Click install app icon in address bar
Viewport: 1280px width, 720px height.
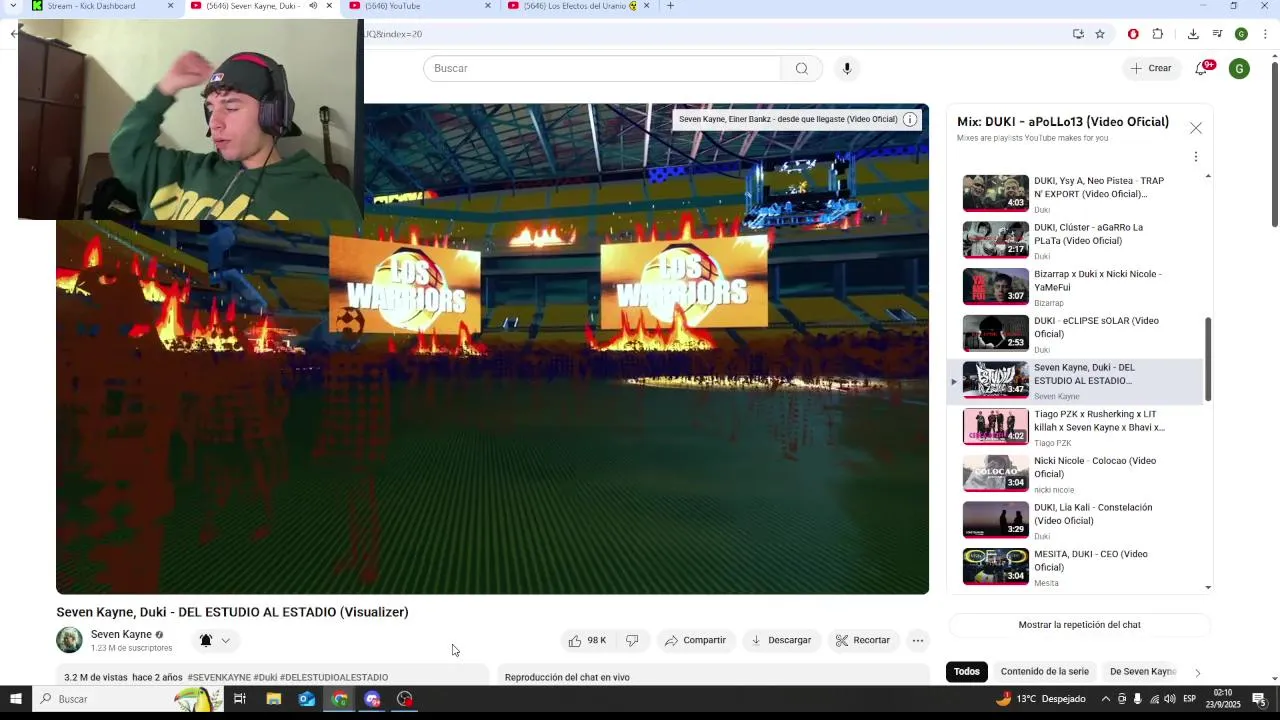(1078, 34)
